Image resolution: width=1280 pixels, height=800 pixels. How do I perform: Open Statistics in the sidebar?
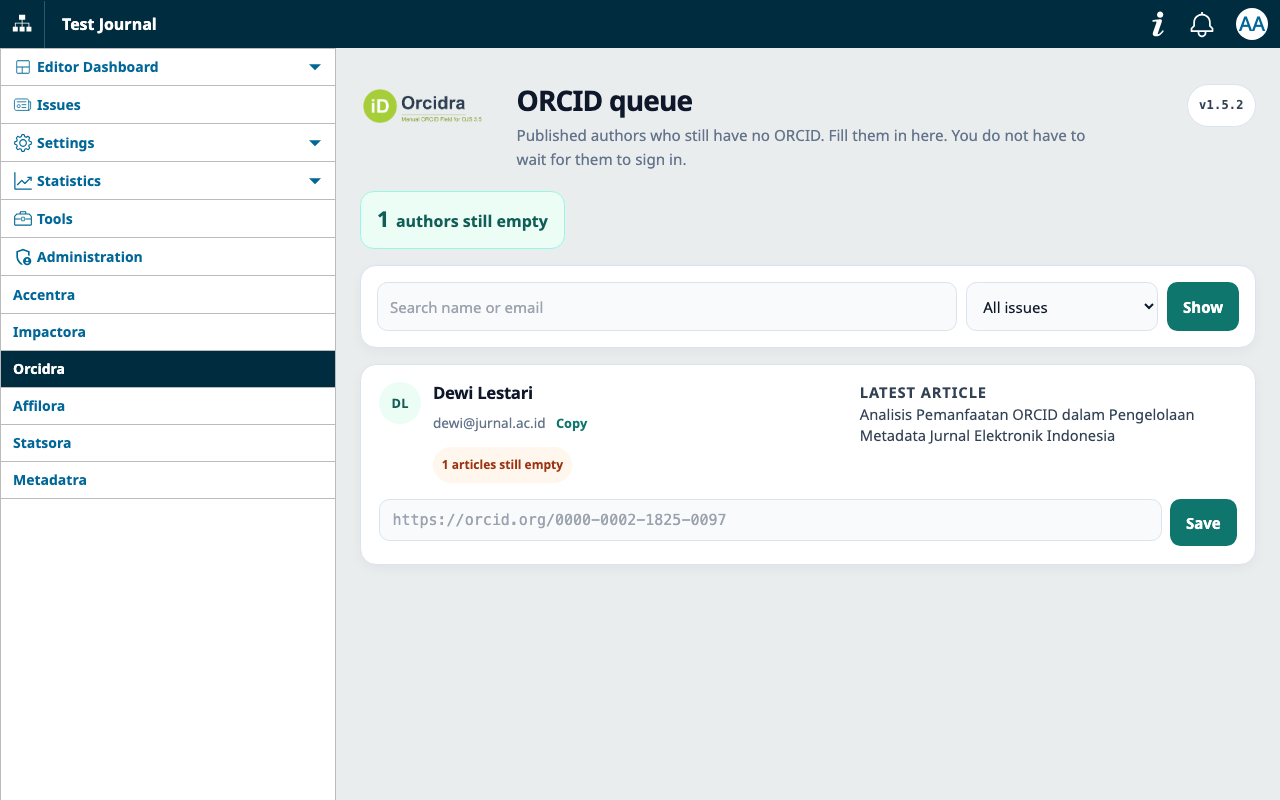click(168, 181)
